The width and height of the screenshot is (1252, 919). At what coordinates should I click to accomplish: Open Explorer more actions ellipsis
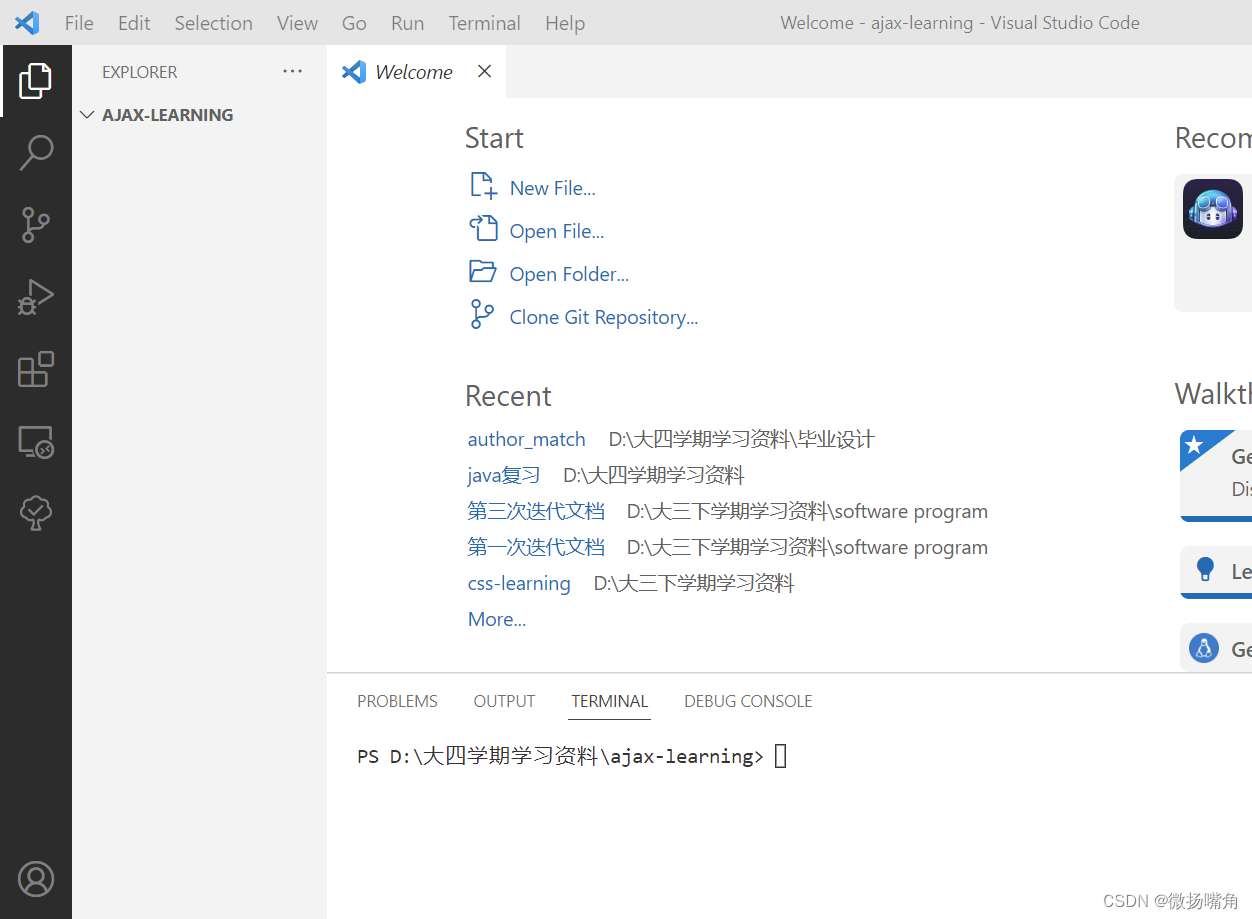pyautogui.click(x=292, y=71)
